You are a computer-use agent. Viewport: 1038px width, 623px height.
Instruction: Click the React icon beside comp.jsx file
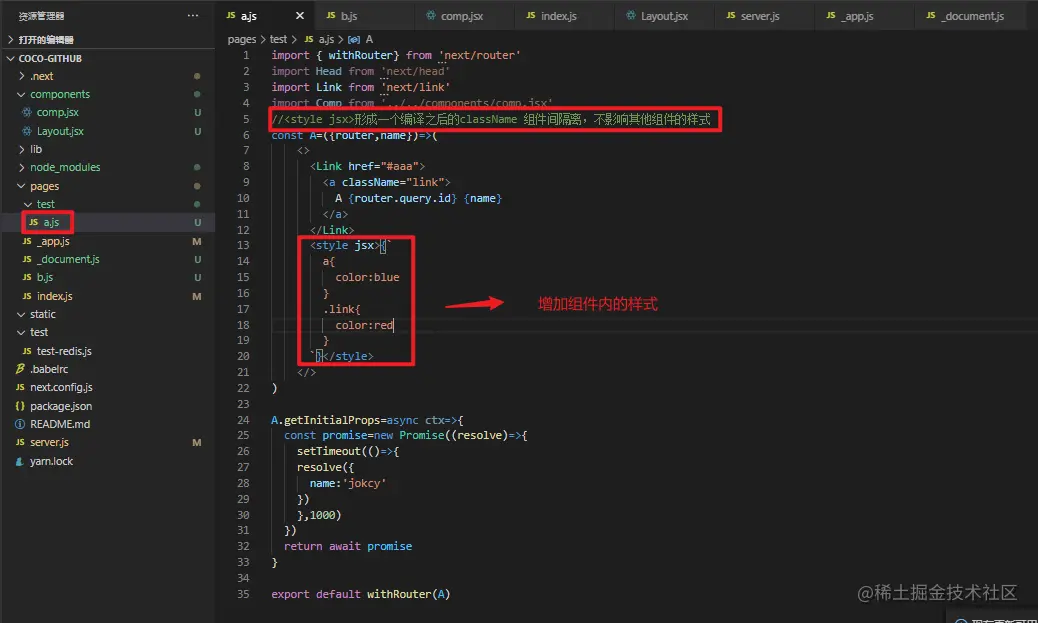click(26, 113)
